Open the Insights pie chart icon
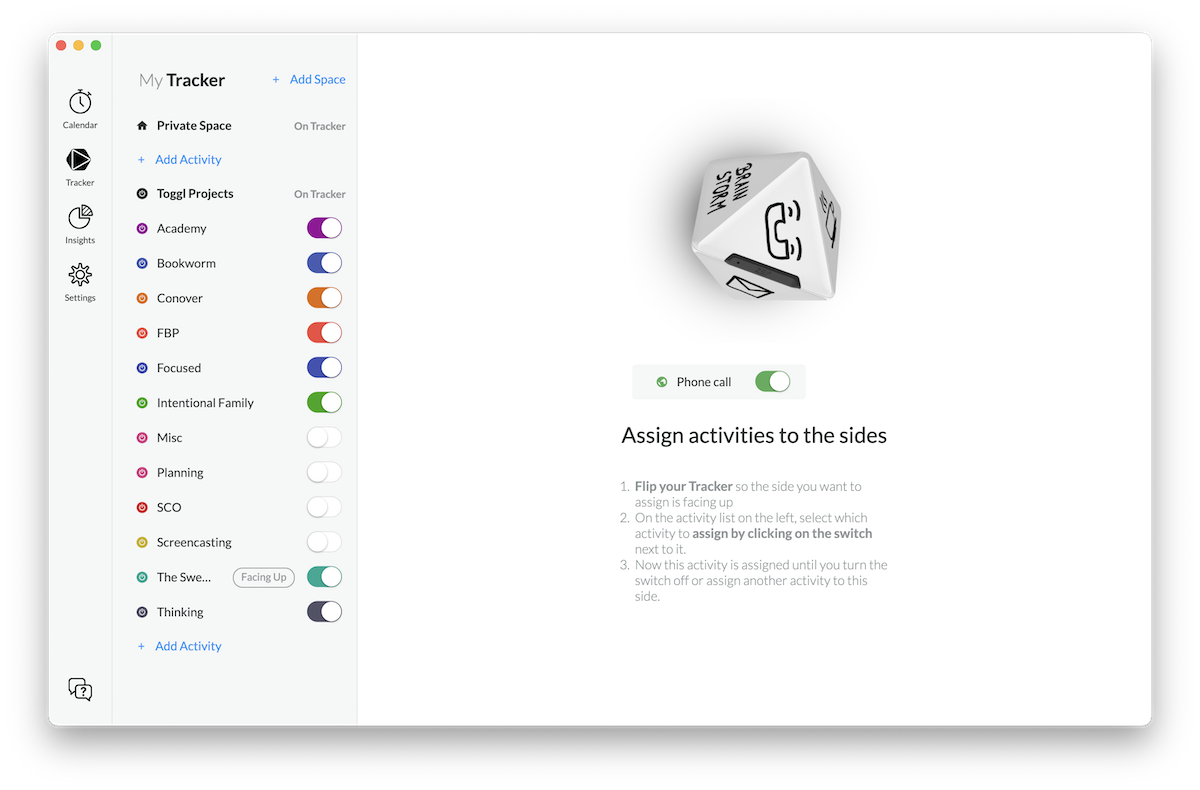 pos(80,217)
